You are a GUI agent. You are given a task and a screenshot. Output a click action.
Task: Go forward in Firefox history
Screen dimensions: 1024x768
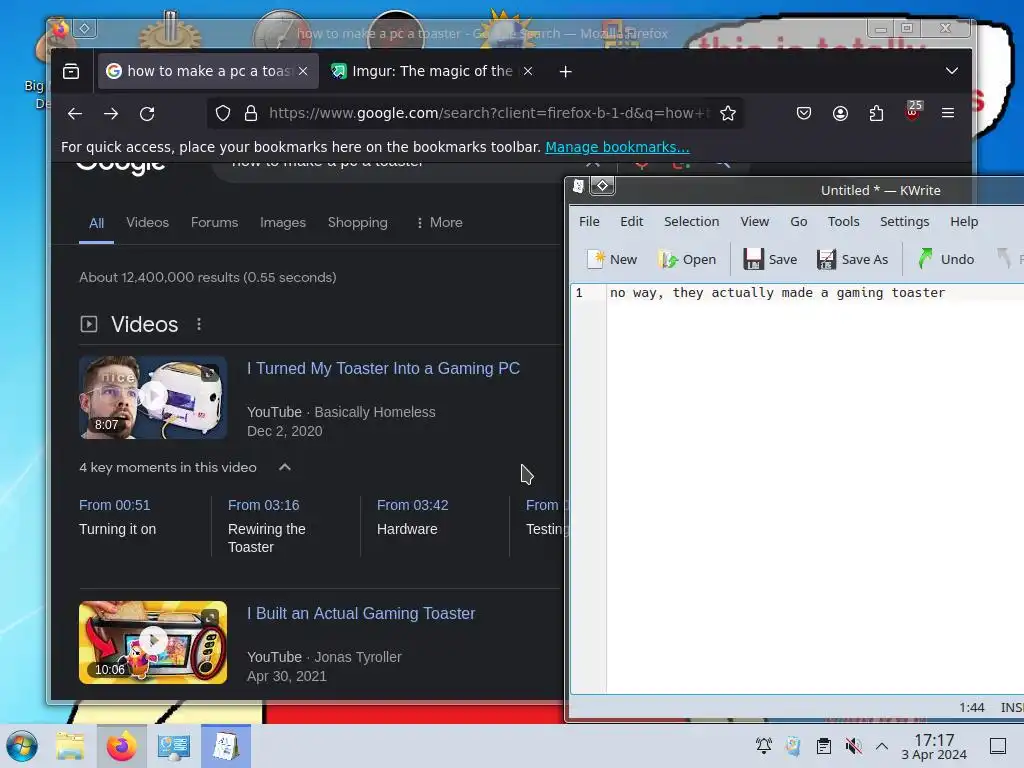111,114
